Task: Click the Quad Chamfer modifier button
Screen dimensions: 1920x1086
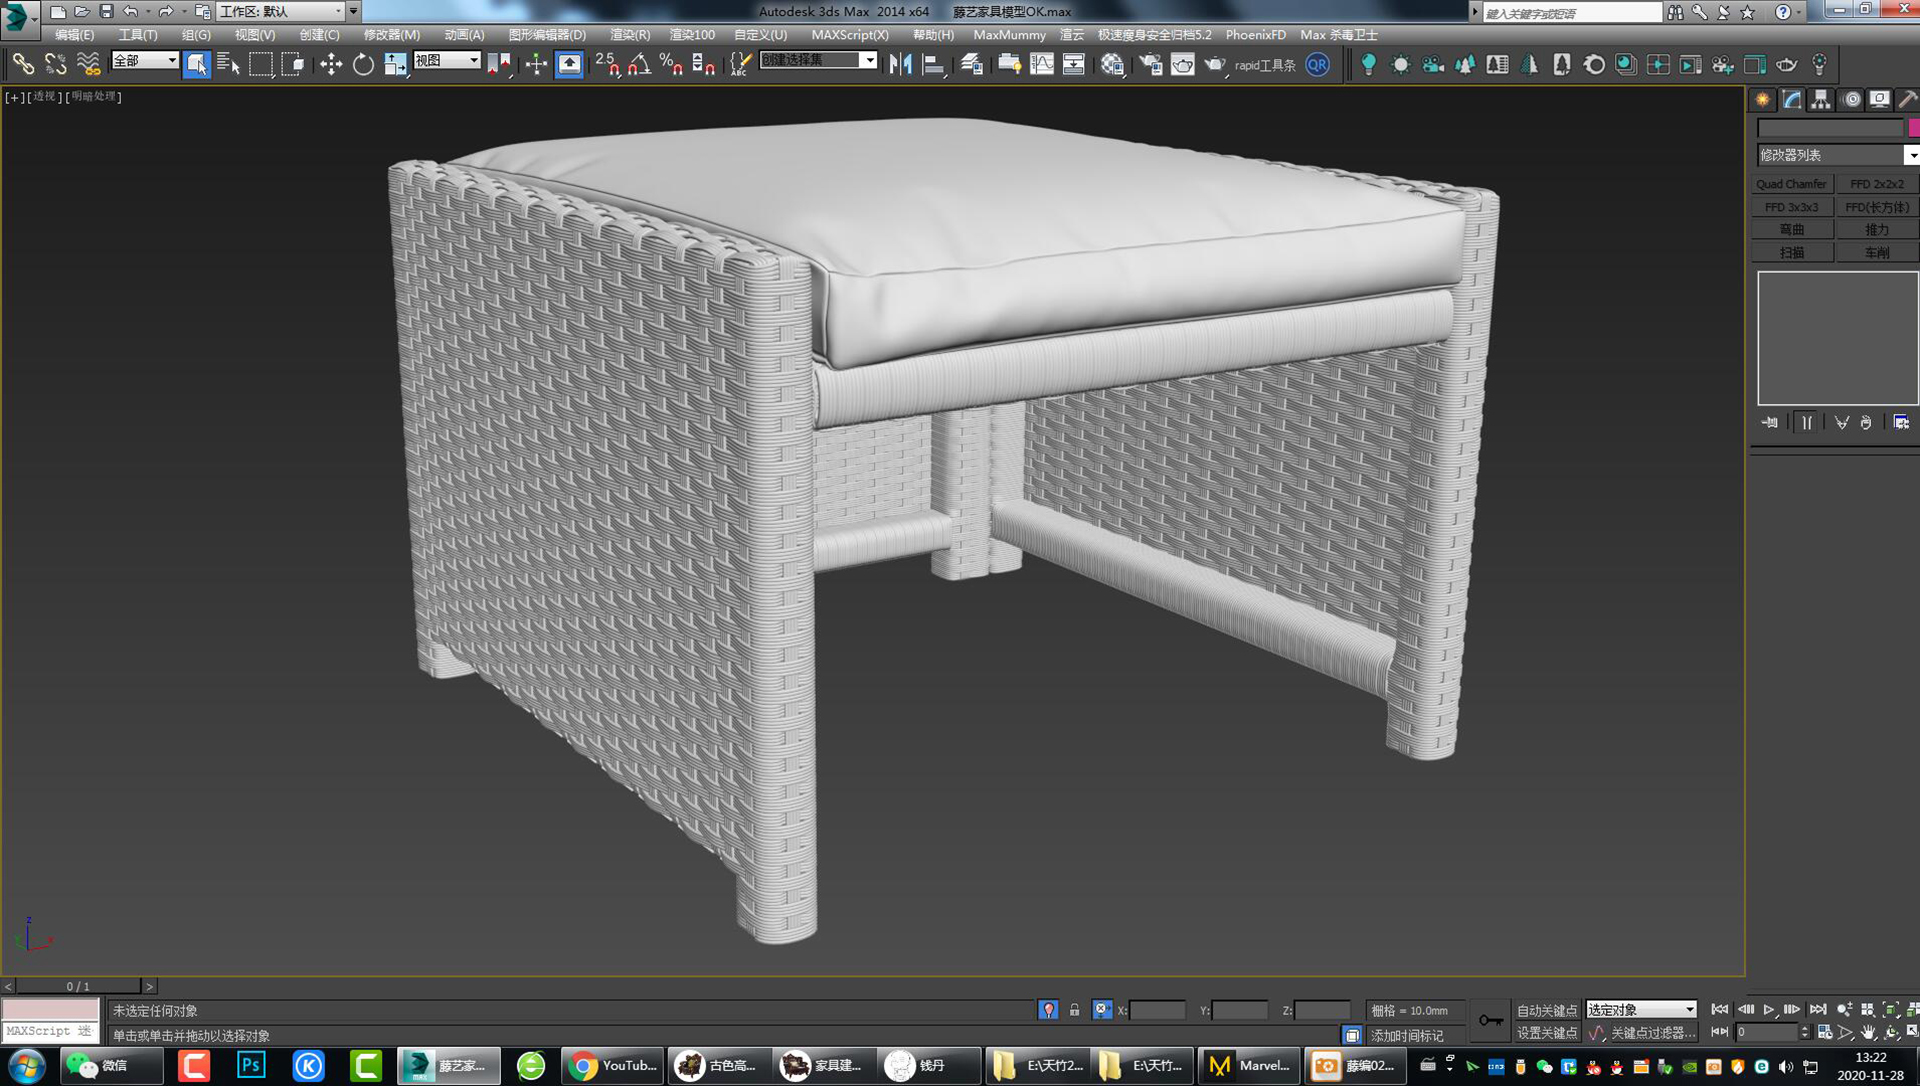Action: point(1791,183)
